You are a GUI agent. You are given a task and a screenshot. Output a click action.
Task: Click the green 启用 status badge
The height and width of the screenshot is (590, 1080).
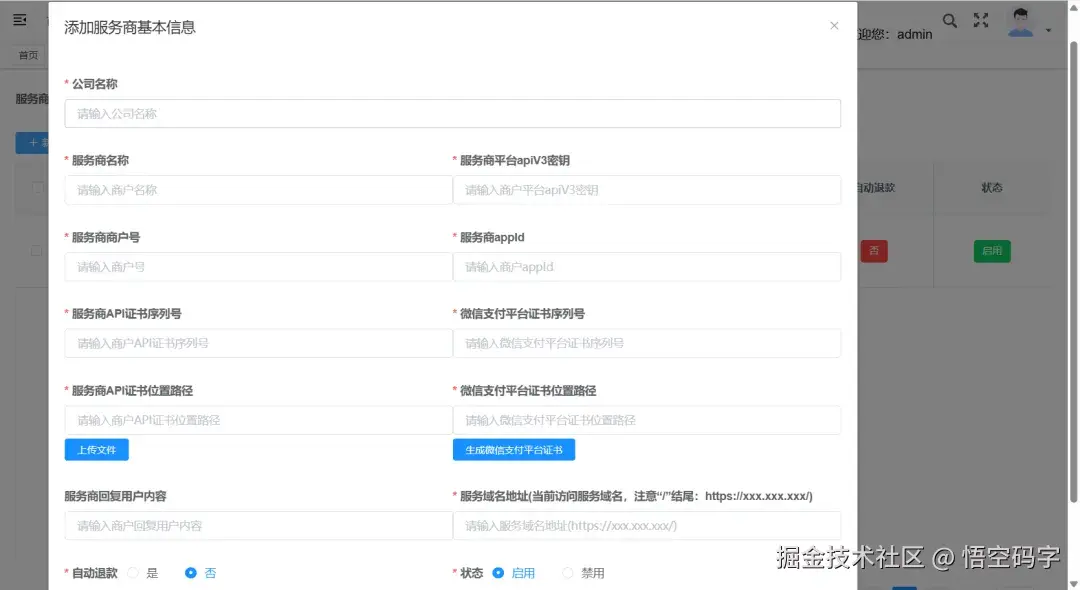[x=992, y=251]
